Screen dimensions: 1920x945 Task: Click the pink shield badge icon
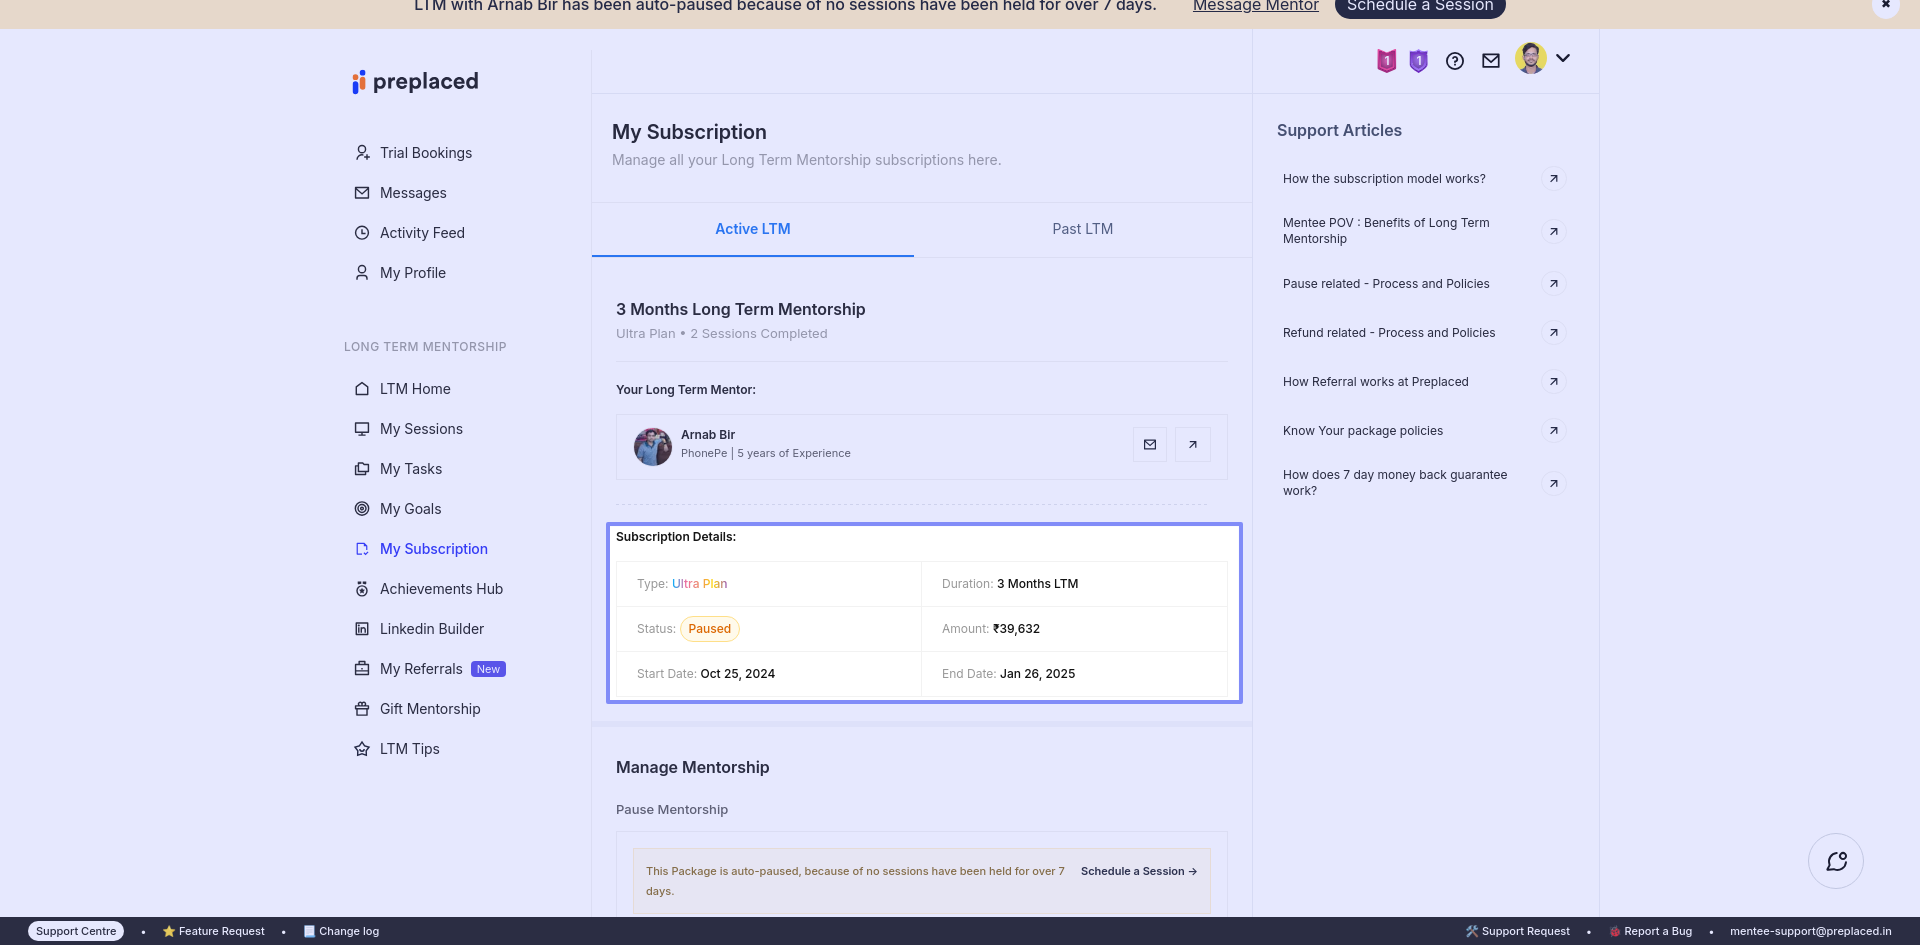tap(1386, 61)
